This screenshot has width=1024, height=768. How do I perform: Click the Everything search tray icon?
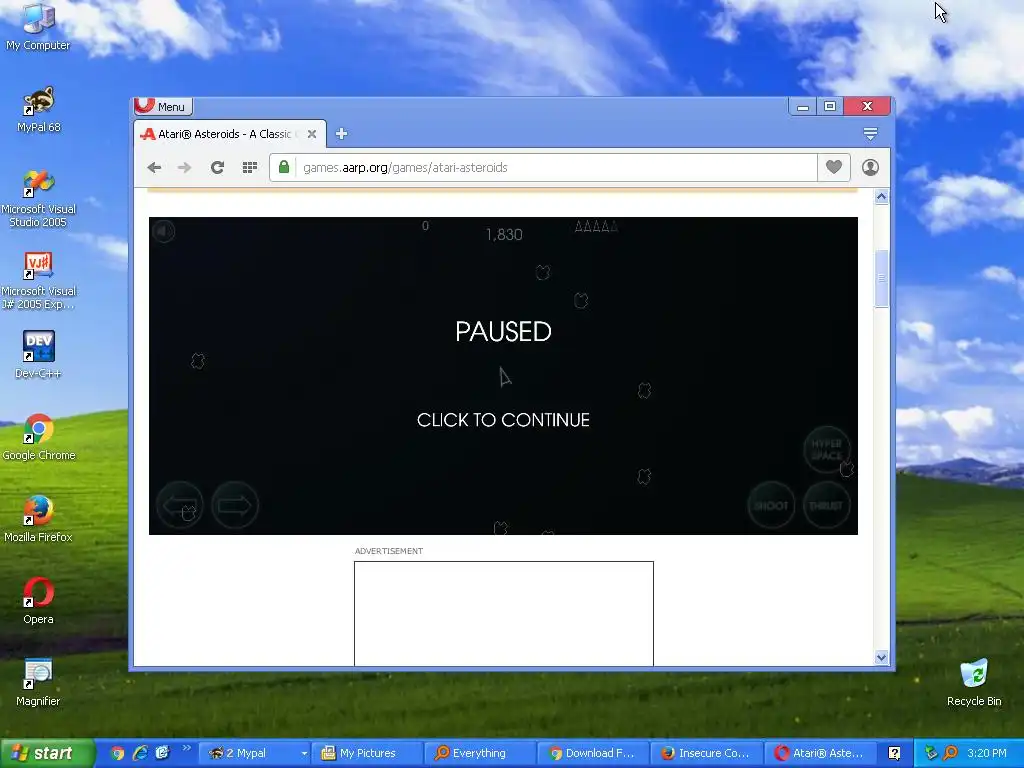click(951, 753)
